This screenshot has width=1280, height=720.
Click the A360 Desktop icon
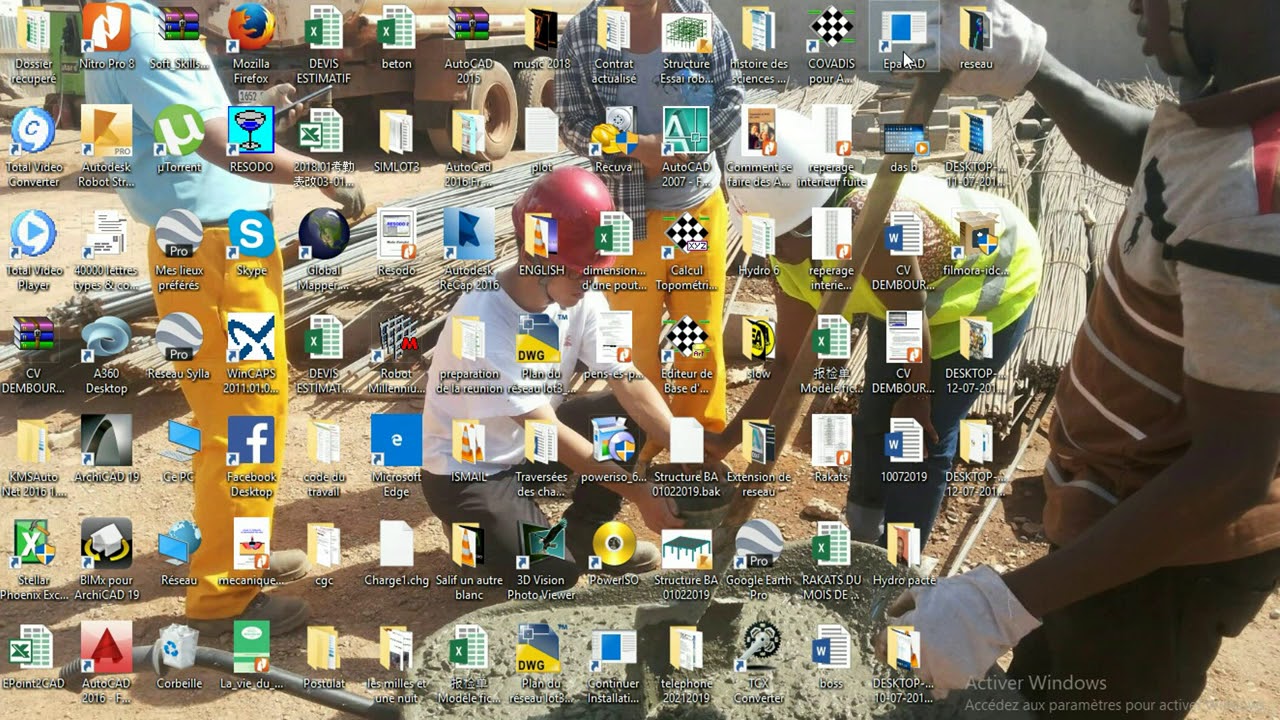[106, 355]
